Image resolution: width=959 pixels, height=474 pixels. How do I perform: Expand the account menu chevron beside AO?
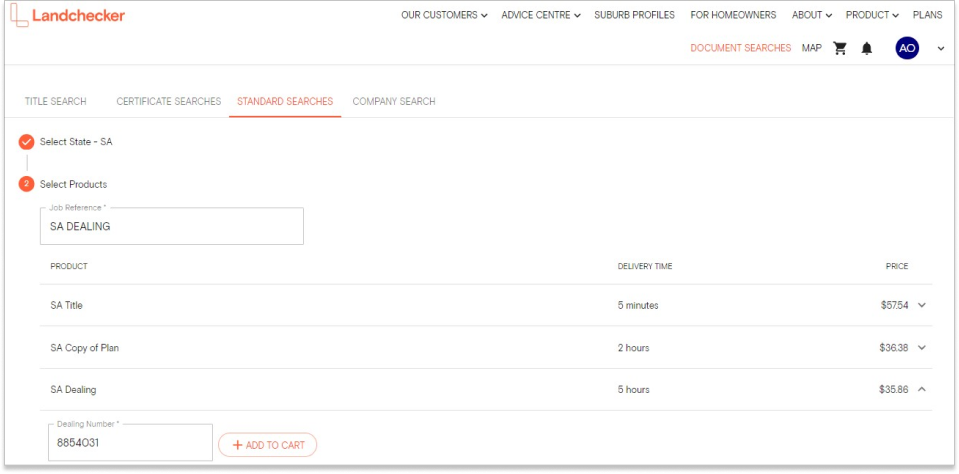click(941, 49)
